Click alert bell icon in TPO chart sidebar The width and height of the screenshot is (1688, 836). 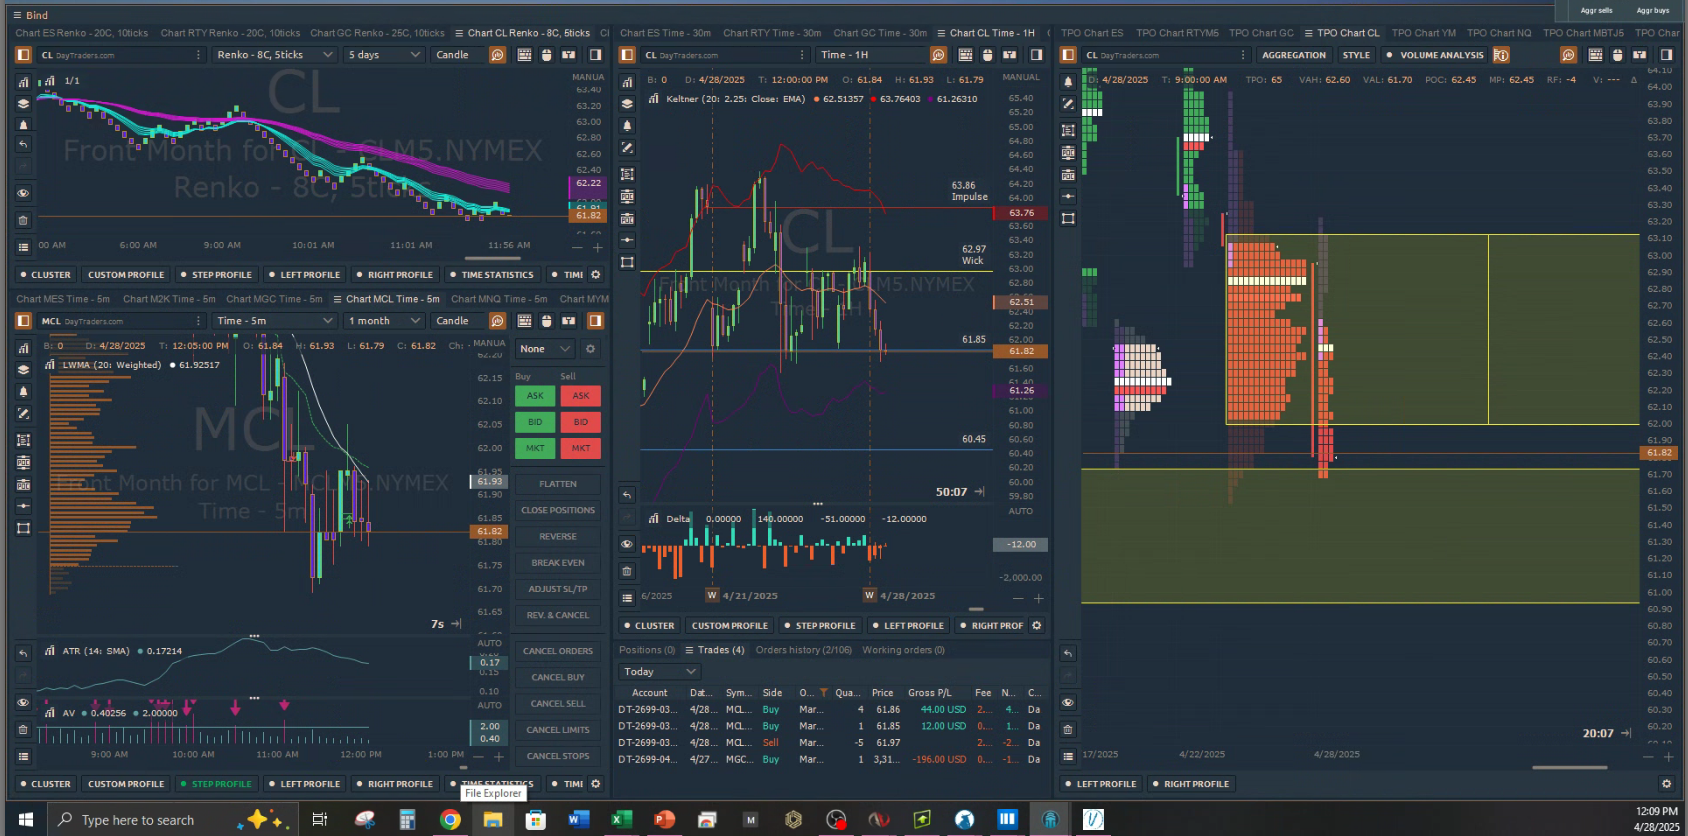click(x=1068, y=82)
